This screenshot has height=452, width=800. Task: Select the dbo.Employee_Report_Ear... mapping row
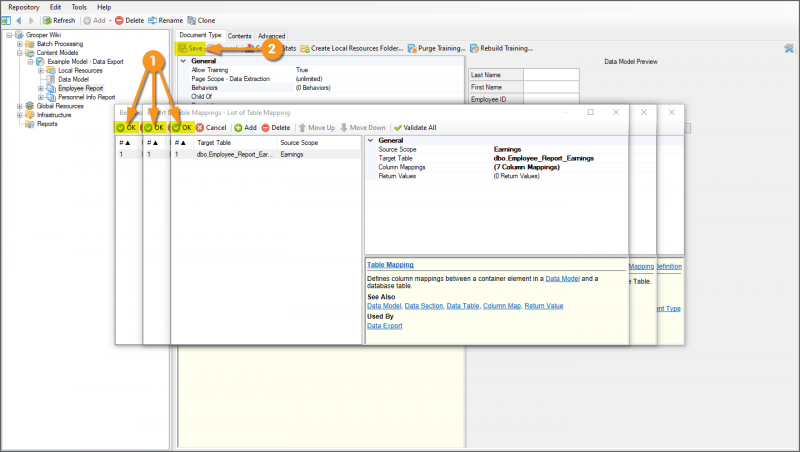[266, 154]
